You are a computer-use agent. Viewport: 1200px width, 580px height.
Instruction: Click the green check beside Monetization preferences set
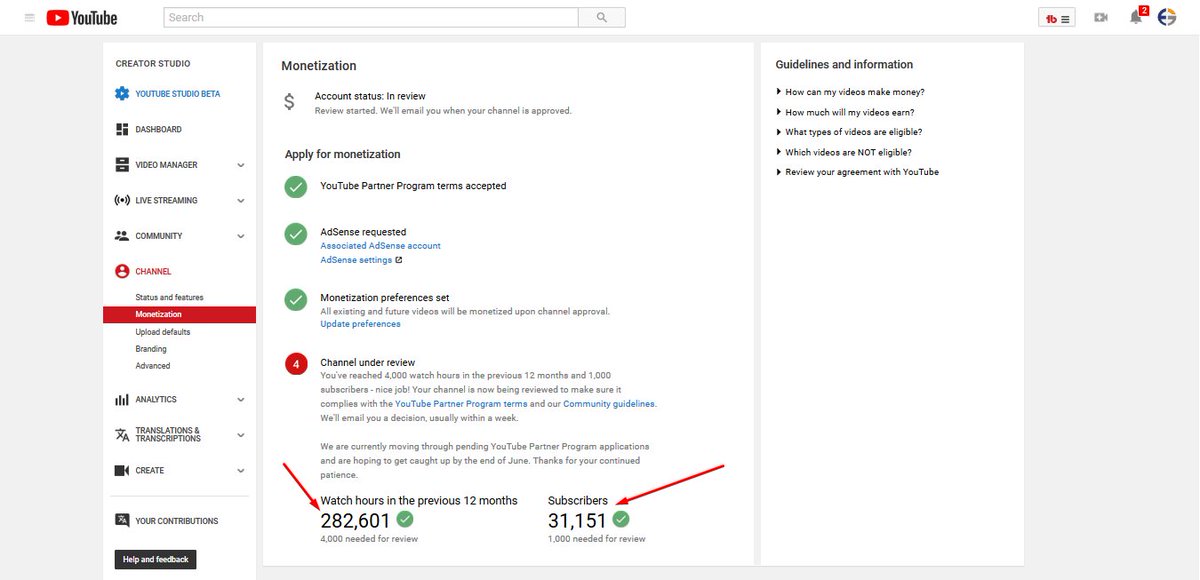pos(295,299)
